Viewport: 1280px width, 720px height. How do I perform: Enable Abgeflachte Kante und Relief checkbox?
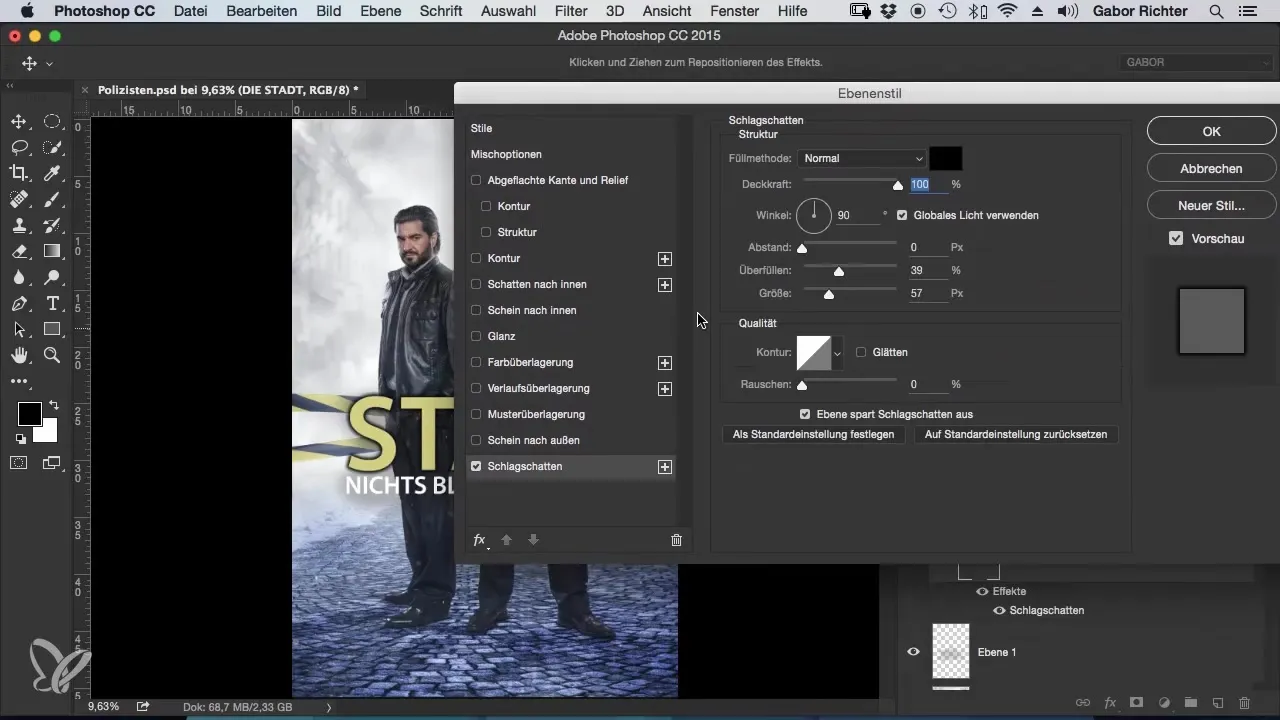tap(476, 181)
